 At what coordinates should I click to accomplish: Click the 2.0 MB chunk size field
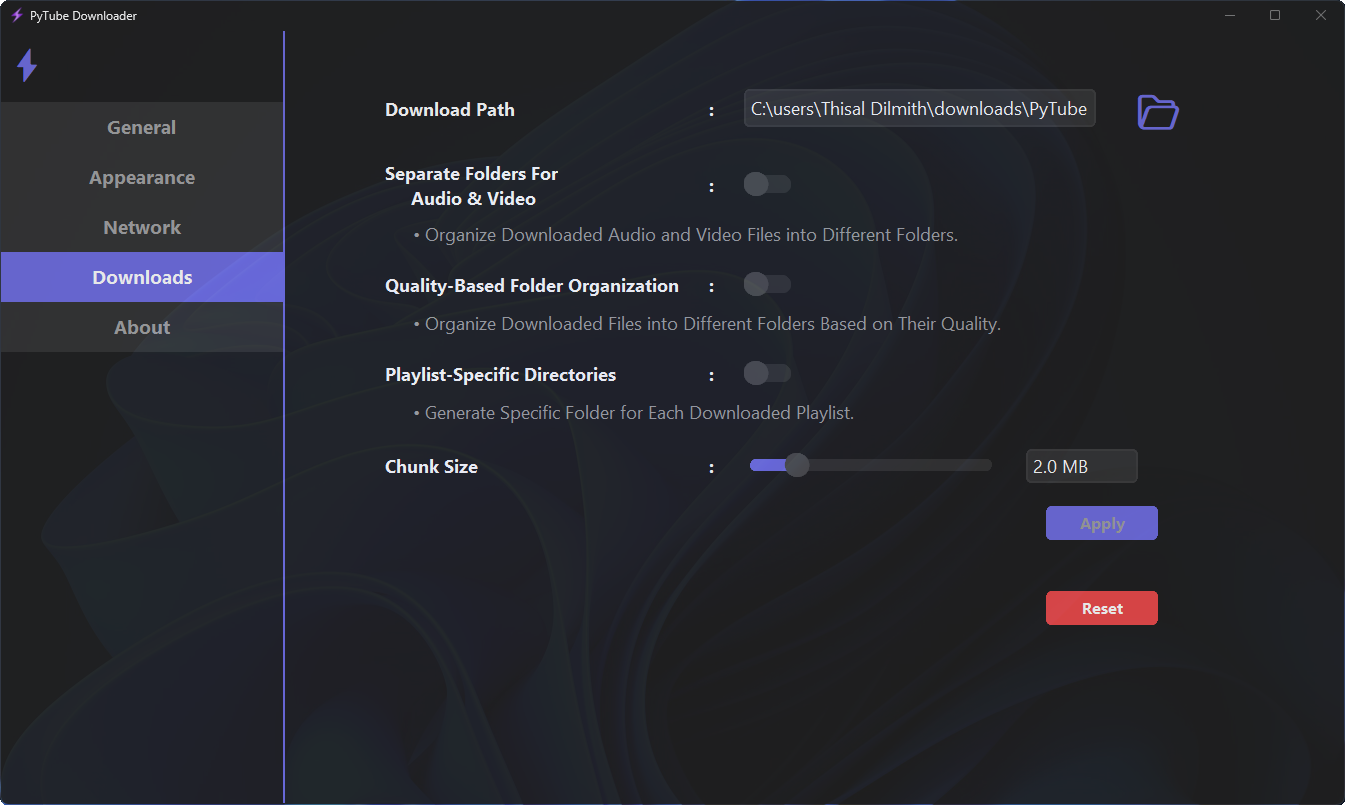coord(1082,466)
